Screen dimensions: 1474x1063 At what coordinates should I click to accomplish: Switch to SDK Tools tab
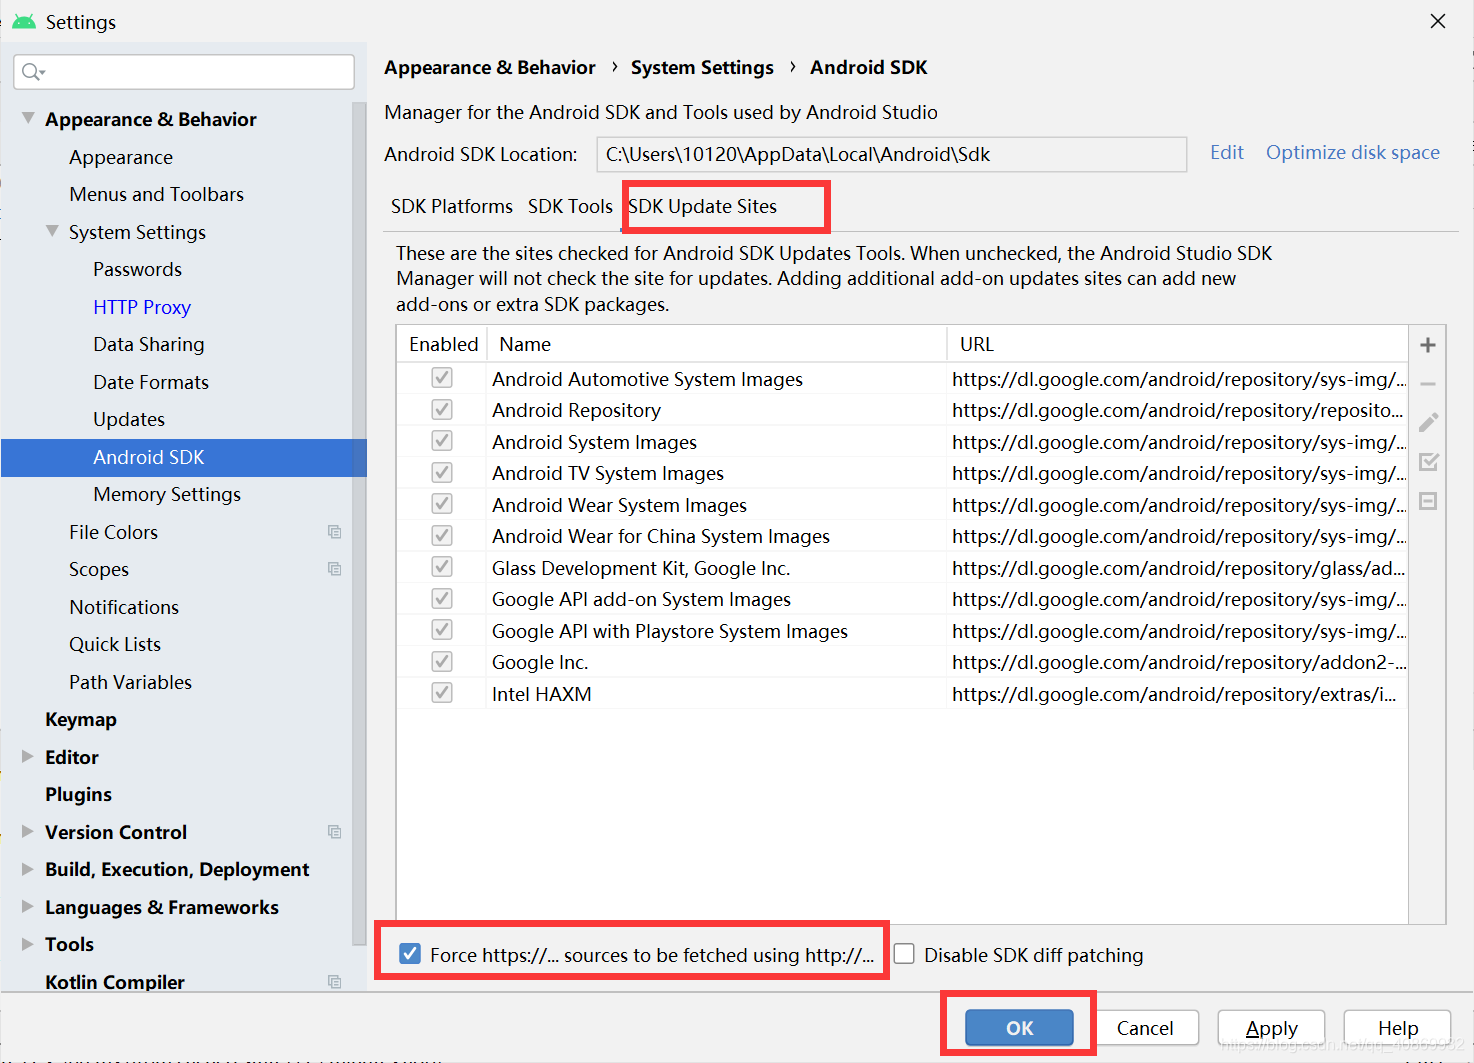pos(570,206)
